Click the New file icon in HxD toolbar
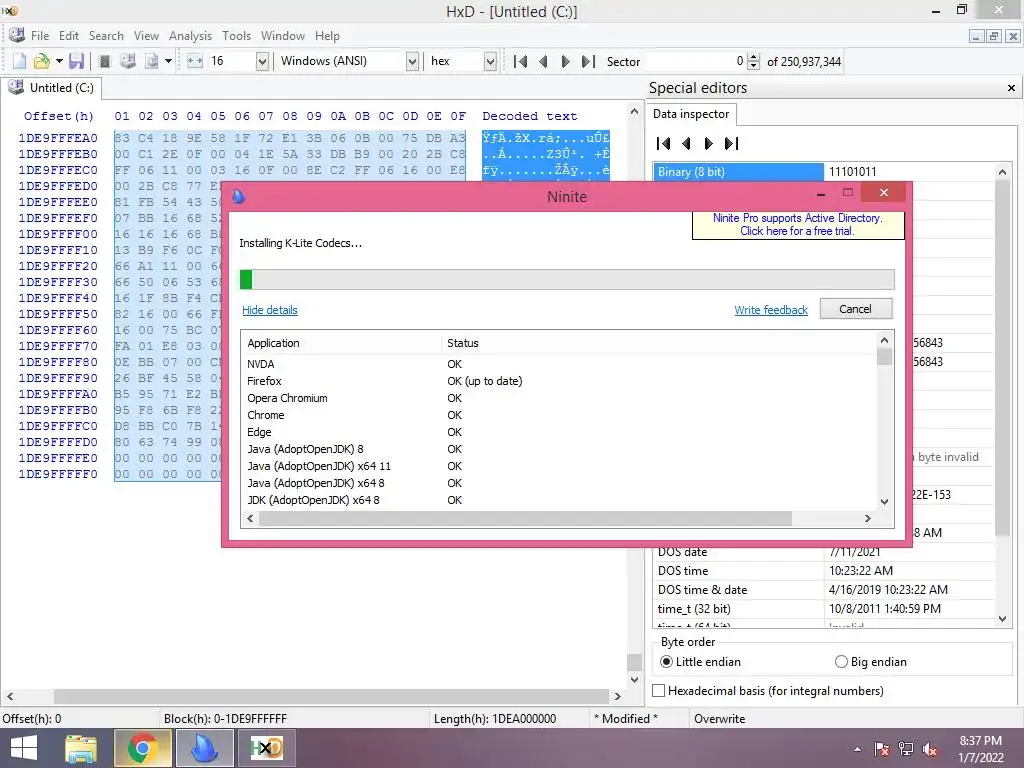Image resolution: width=1024 pixels, height=768 pixels. pyautogui.click(x=19, y=61)
